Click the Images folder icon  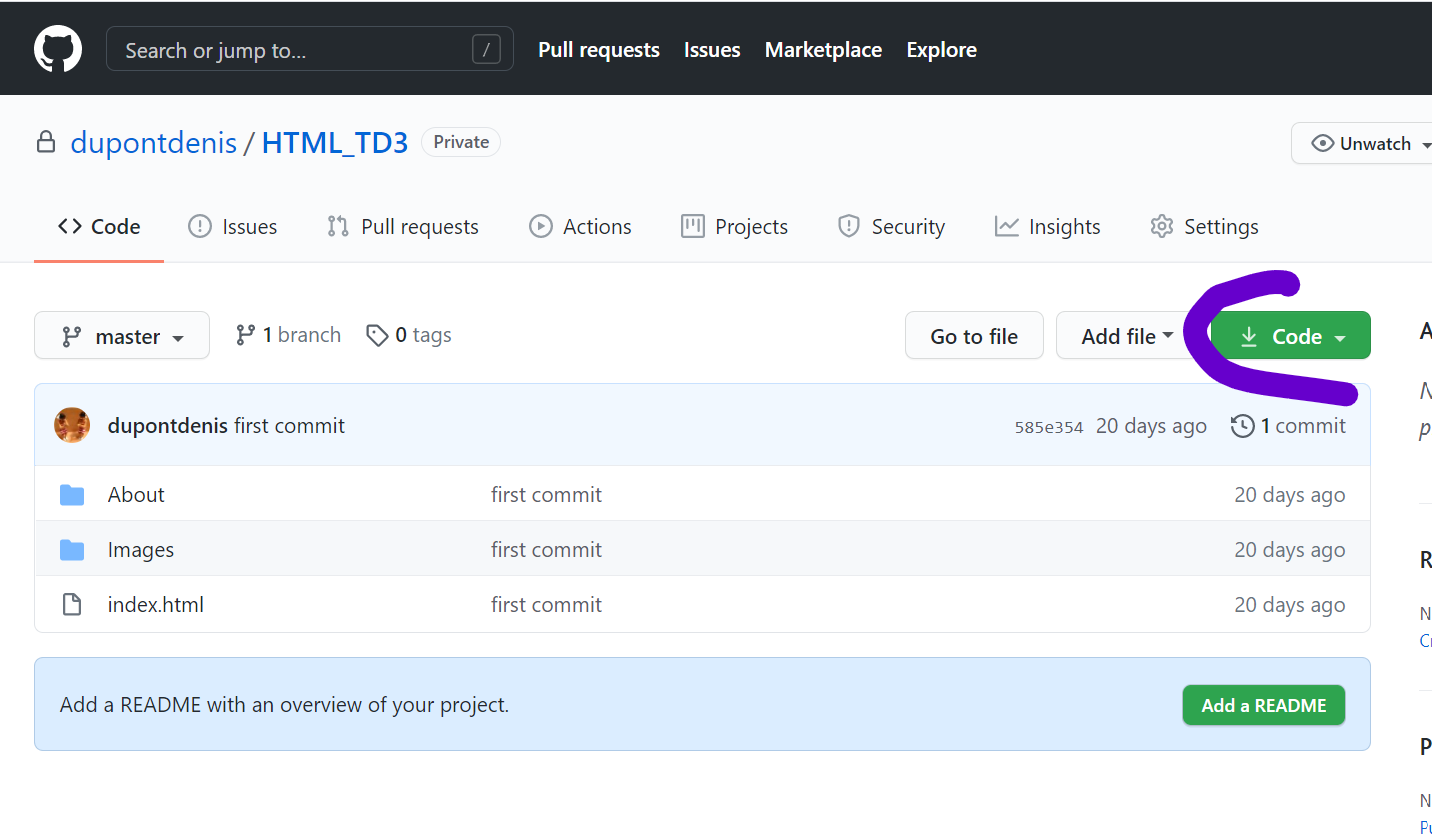[x=72, y=550]
